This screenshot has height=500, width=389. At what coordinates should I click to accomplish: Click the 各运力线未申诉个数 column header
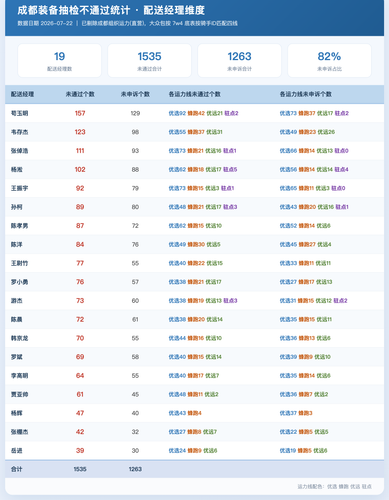click(x=306, y=94)
